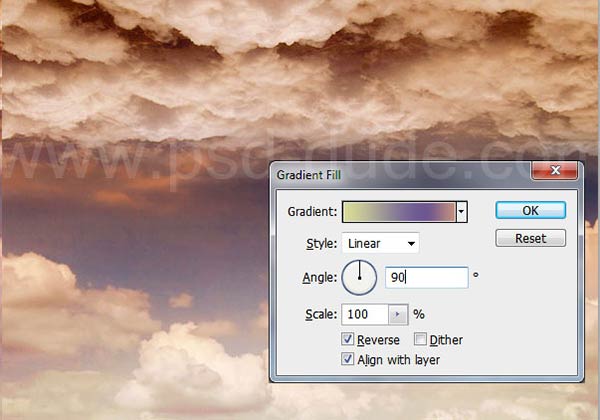Click the Reset button
Viewport: 600px width, 420px height.
click(530, 238)
